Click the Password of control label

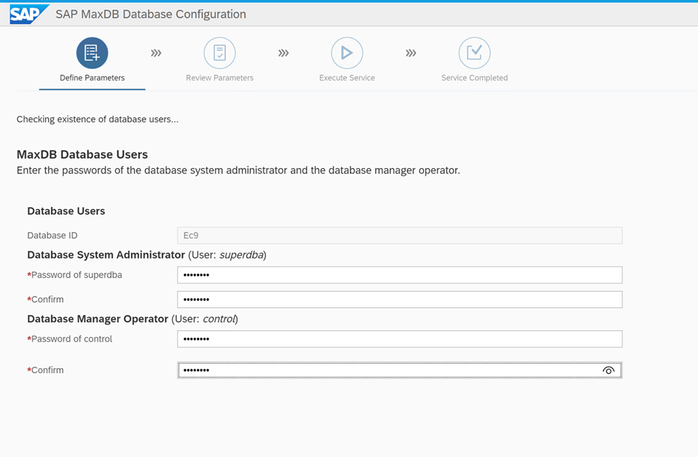tap(70, 339)
